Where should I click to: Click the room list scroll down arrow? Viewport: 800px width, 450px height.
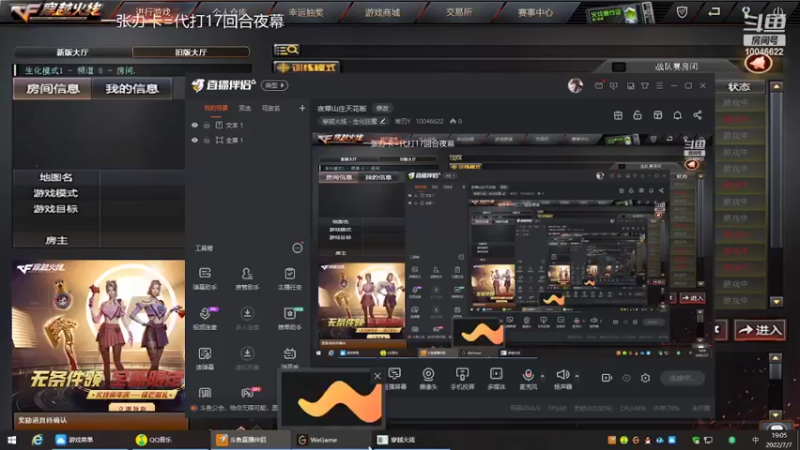[x=776, y=302]
